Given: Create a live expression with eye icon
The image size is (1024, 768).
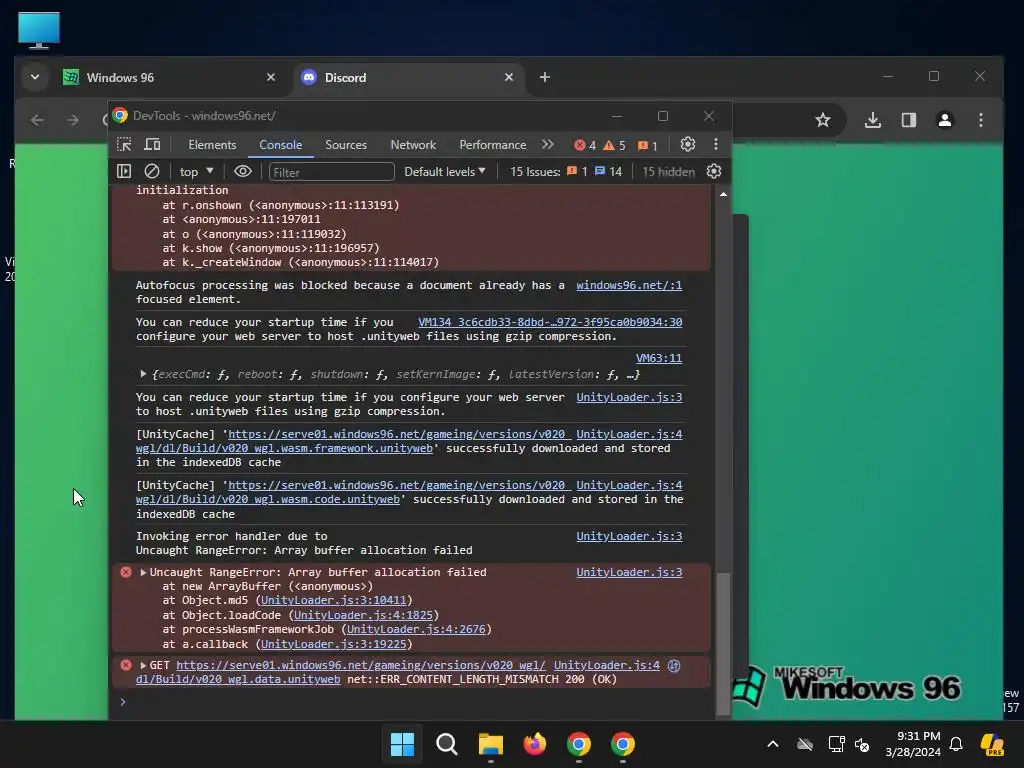Looking at the screenshot, I should (243, 171).
